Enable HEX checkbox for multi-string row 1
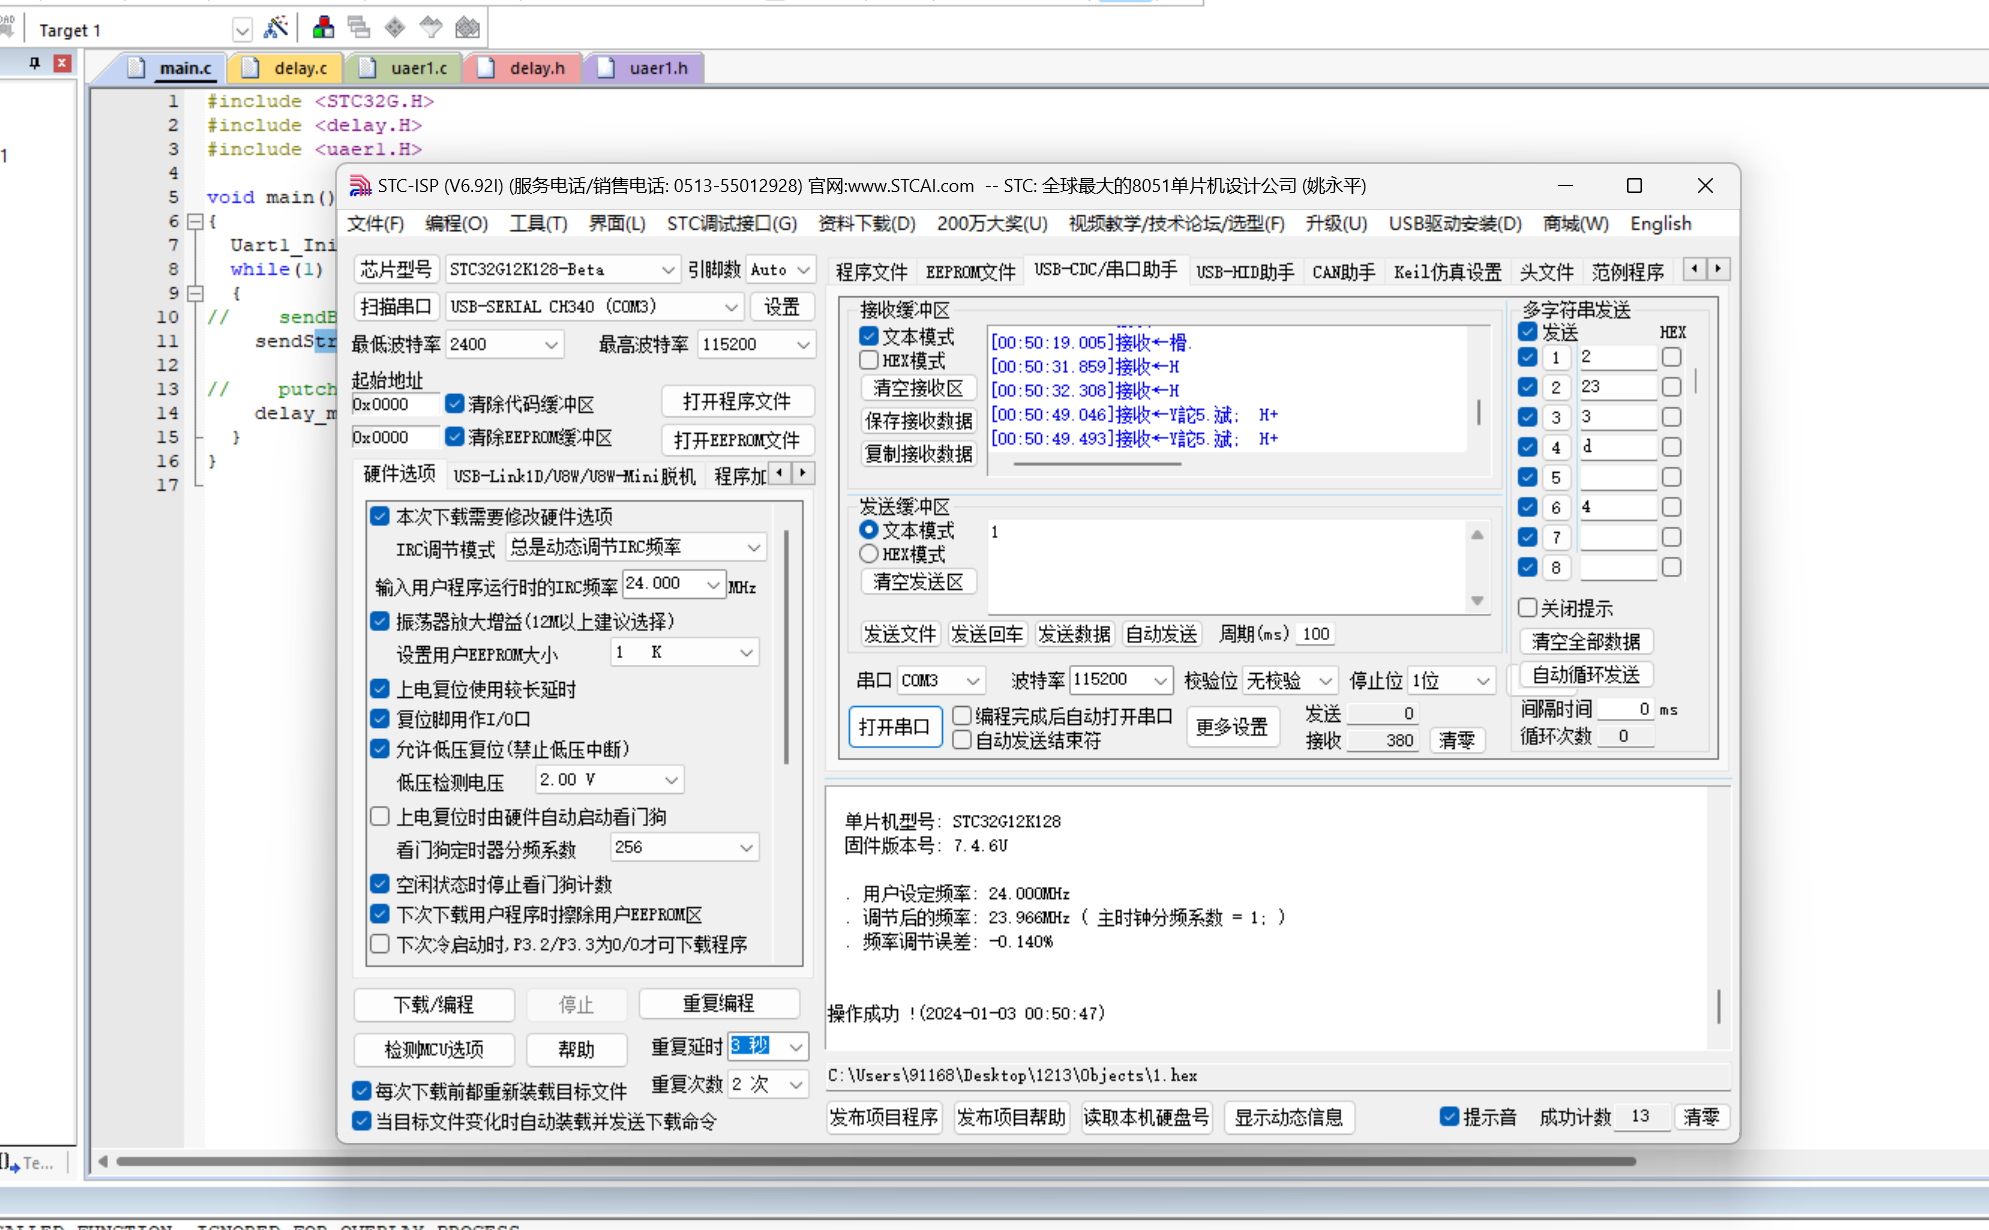 [1671, 357]
